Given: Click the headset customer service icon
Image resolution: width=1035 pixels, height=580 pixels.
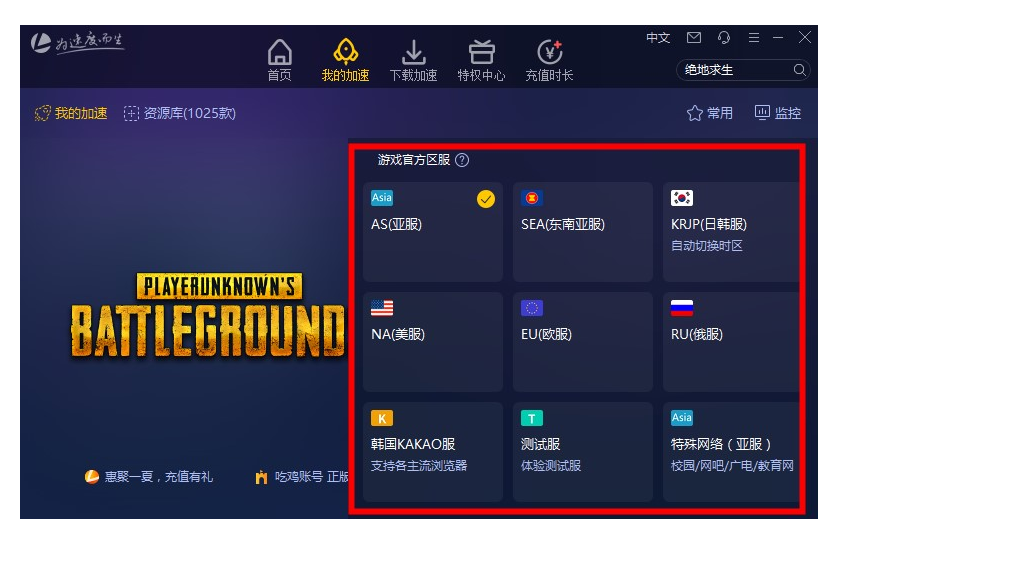Looking at the screenshot, I should tap(723, 37).
